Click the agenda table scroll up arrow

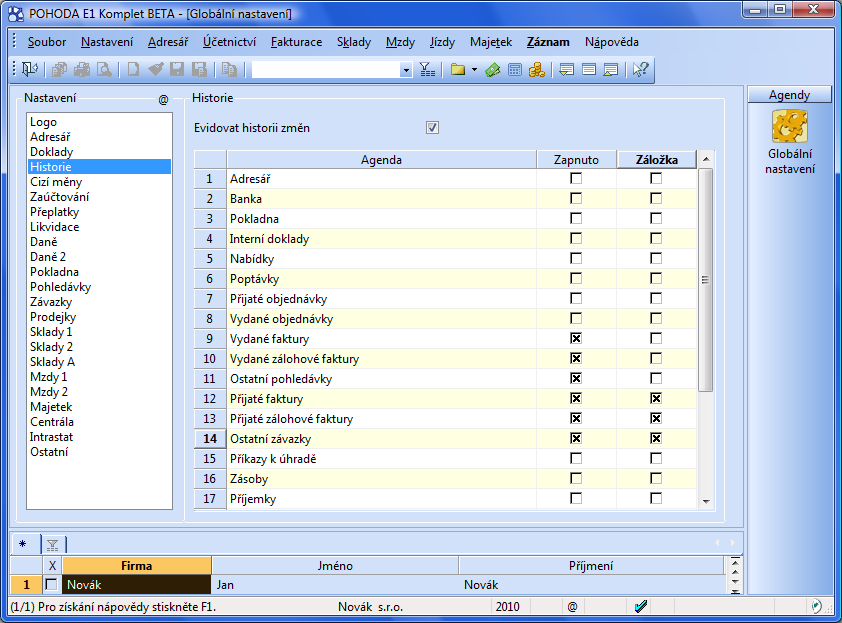point(706,159)
